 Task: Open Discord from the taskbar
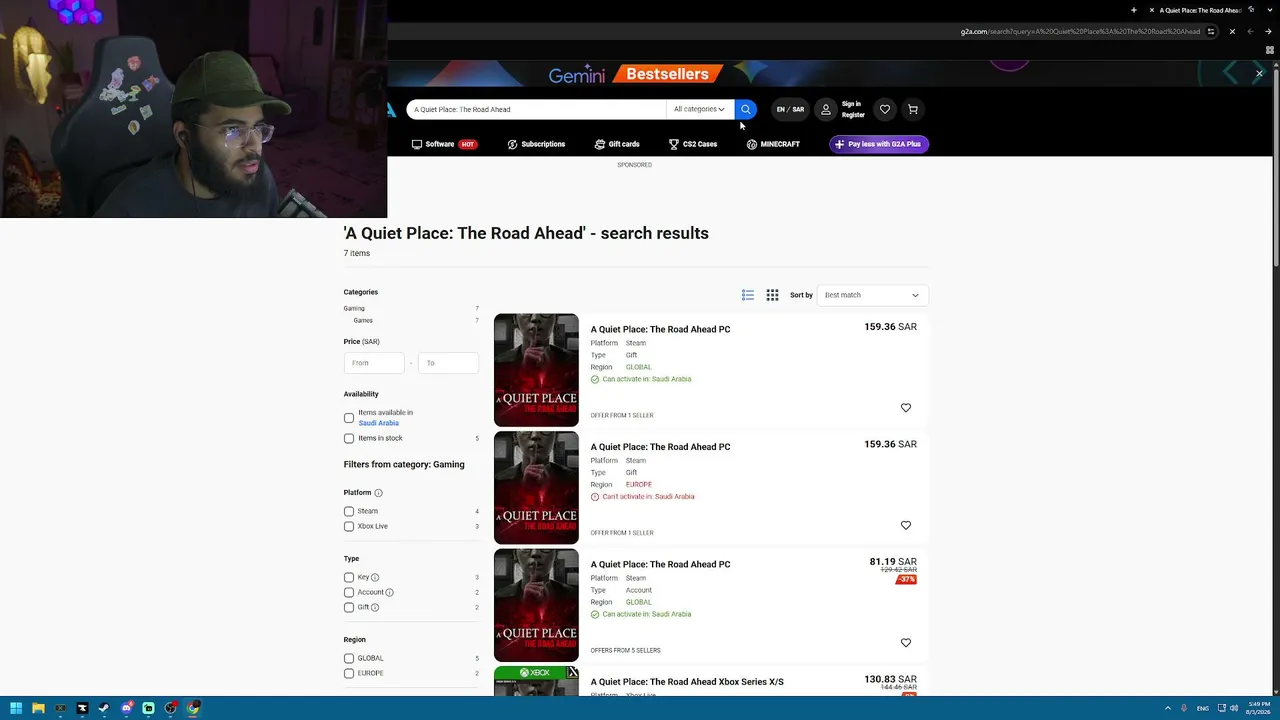click(126, 709)
